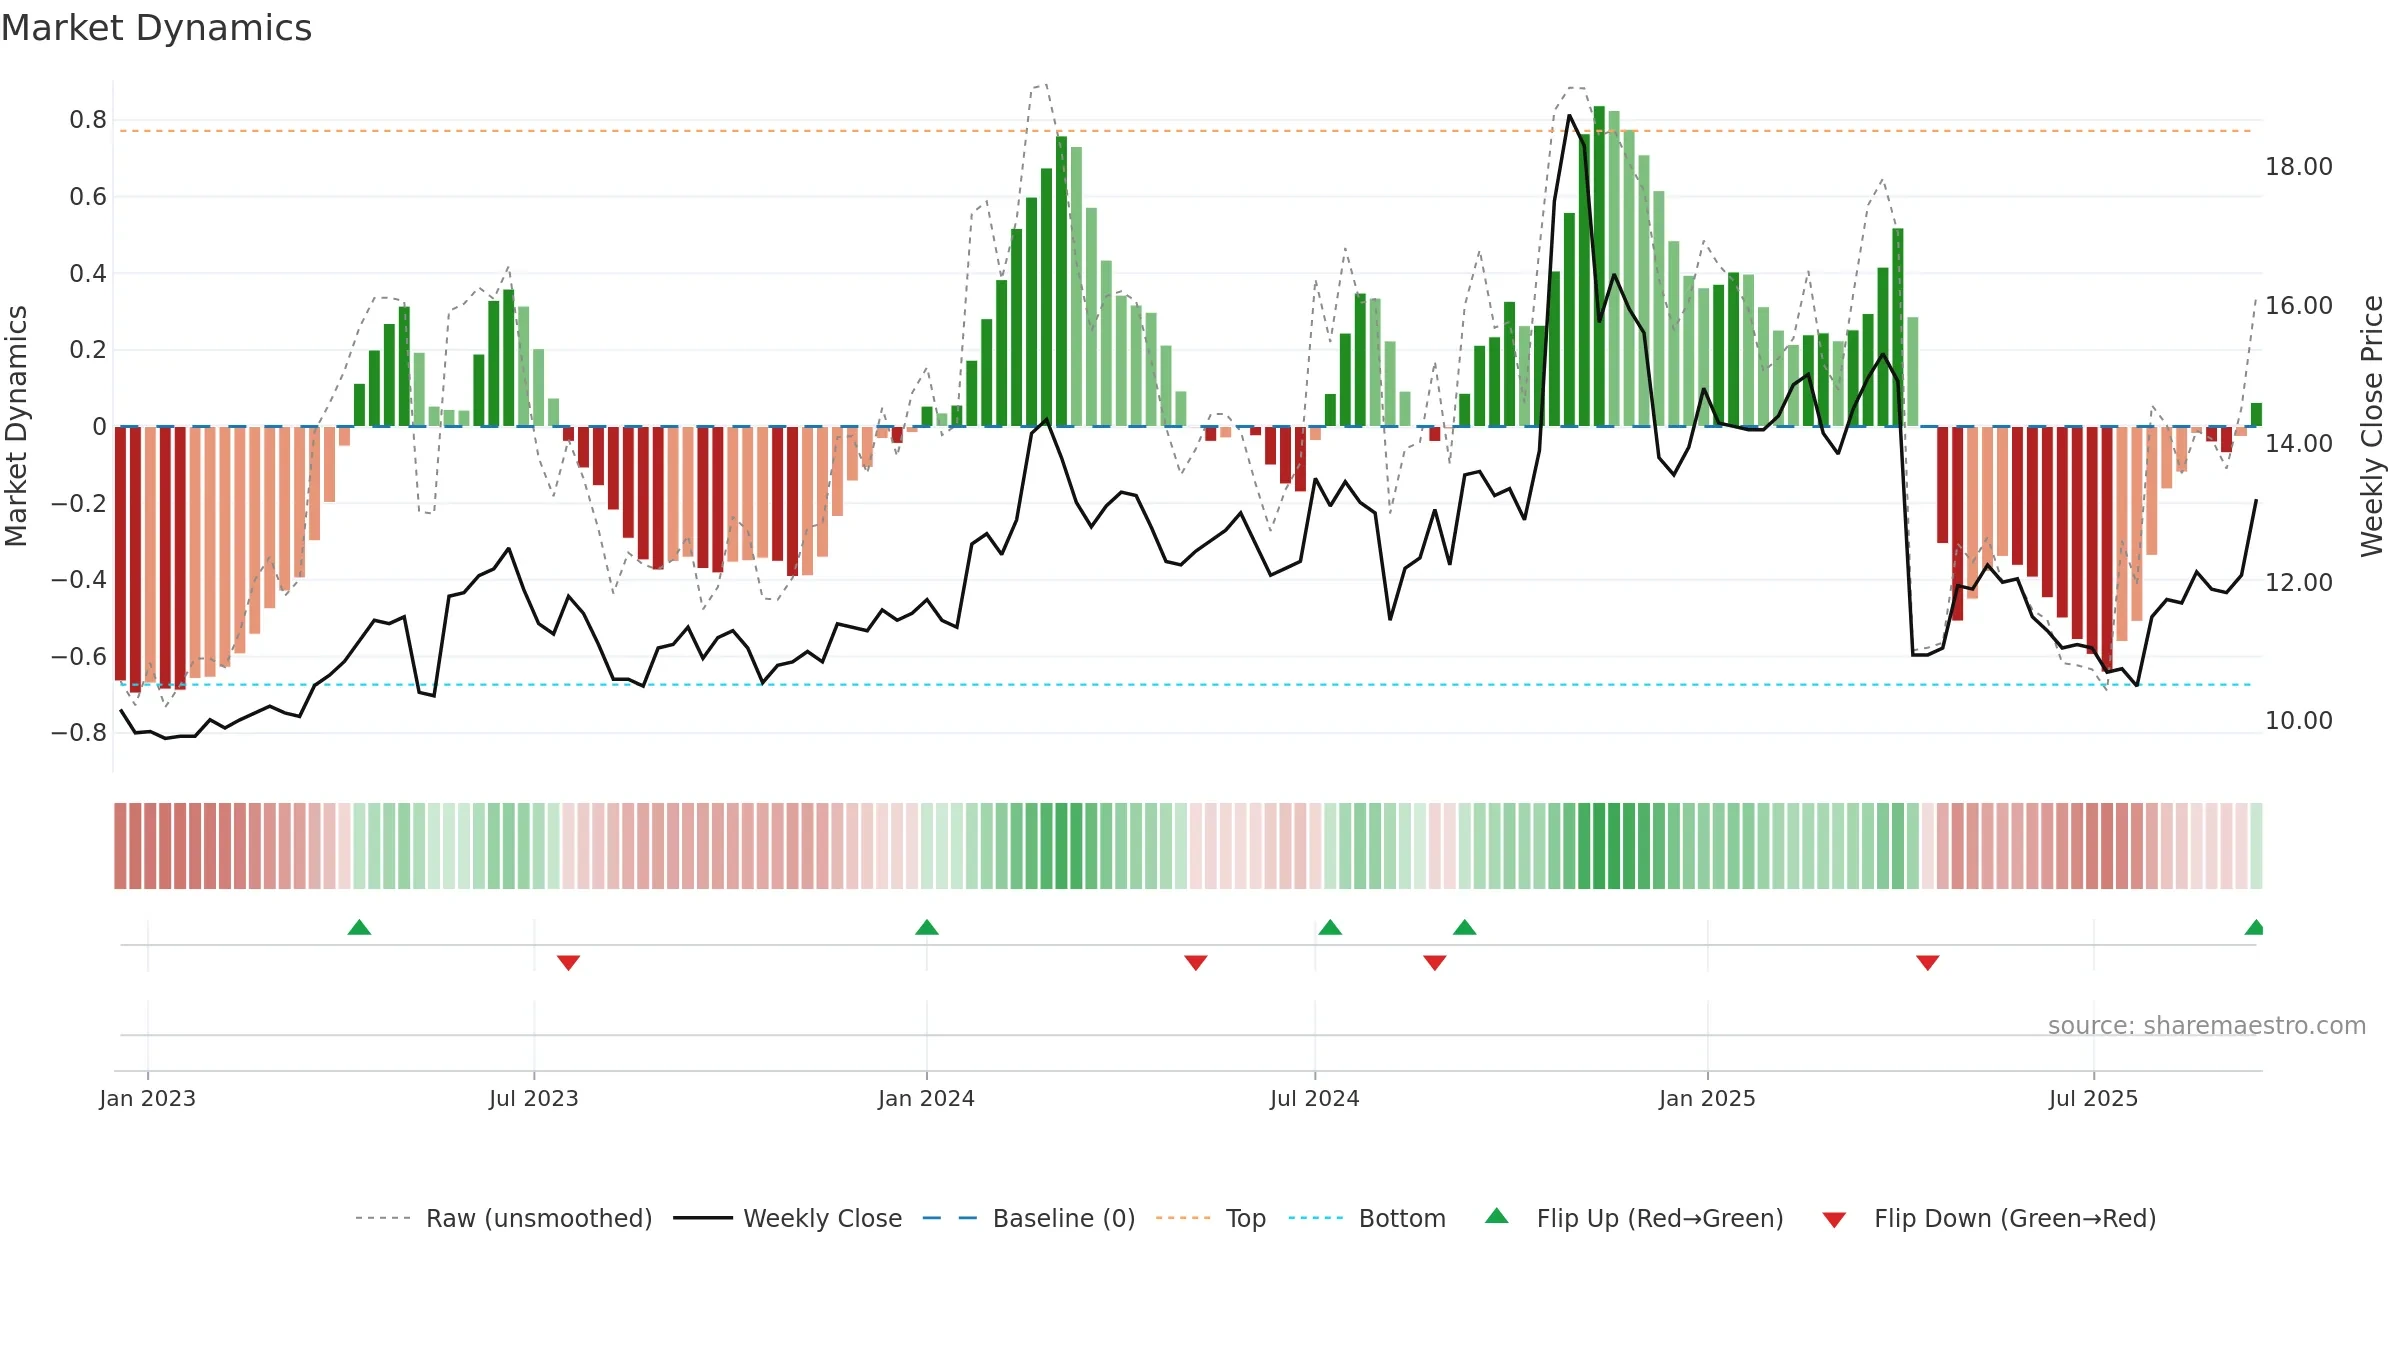
Task: Click the −0.8 left axis tick label
Action: (79, 733)
